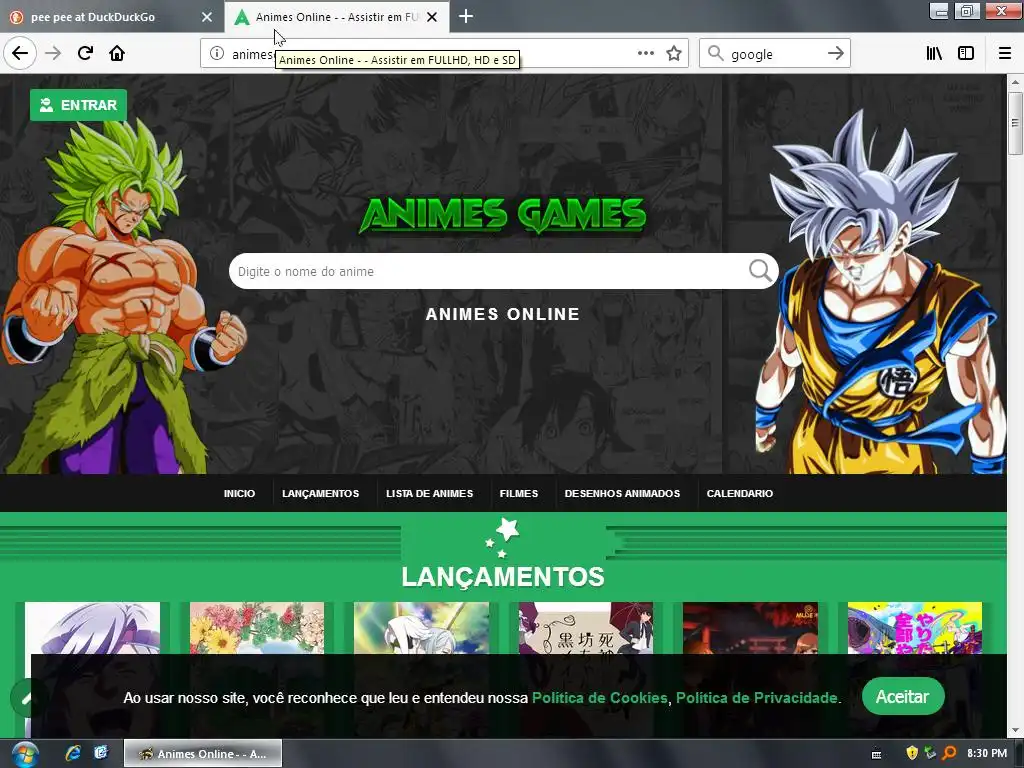
Task: Click the yellow security shield tray icon
Action: coord(912,754)
